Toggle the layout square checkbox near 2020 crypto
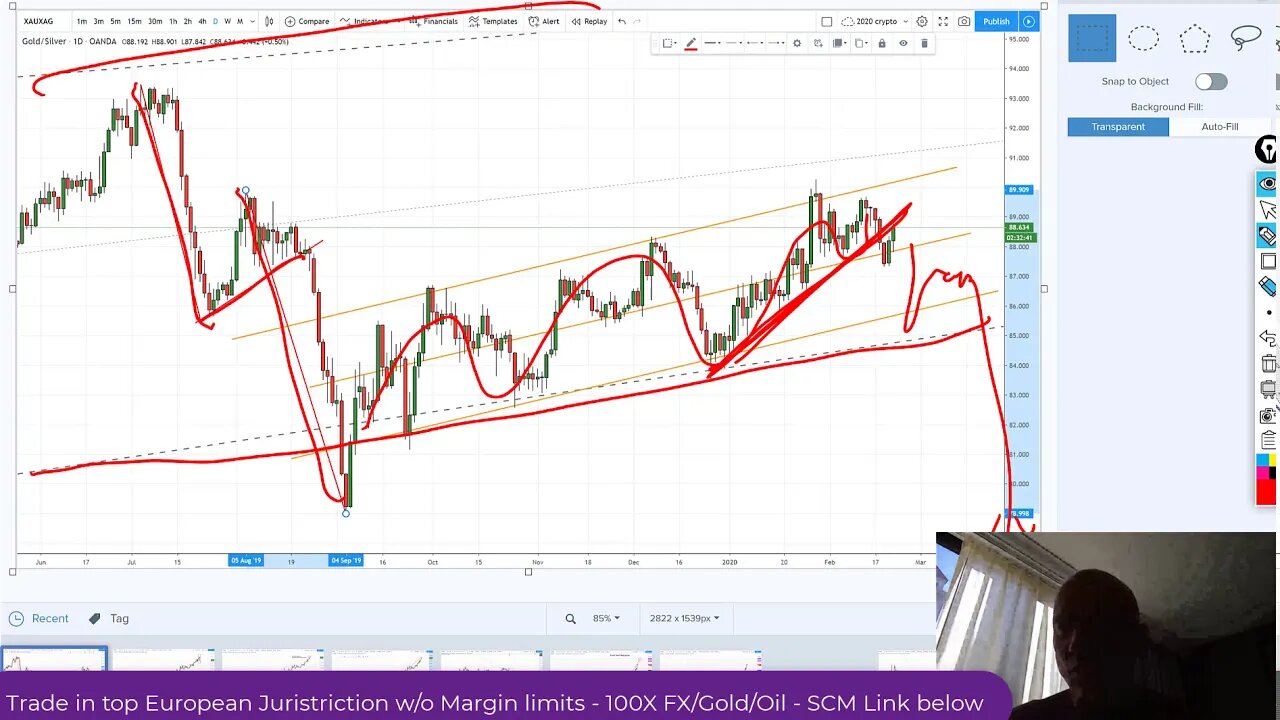This screenshot has width=1280, height=720. [x=827, y=21]
